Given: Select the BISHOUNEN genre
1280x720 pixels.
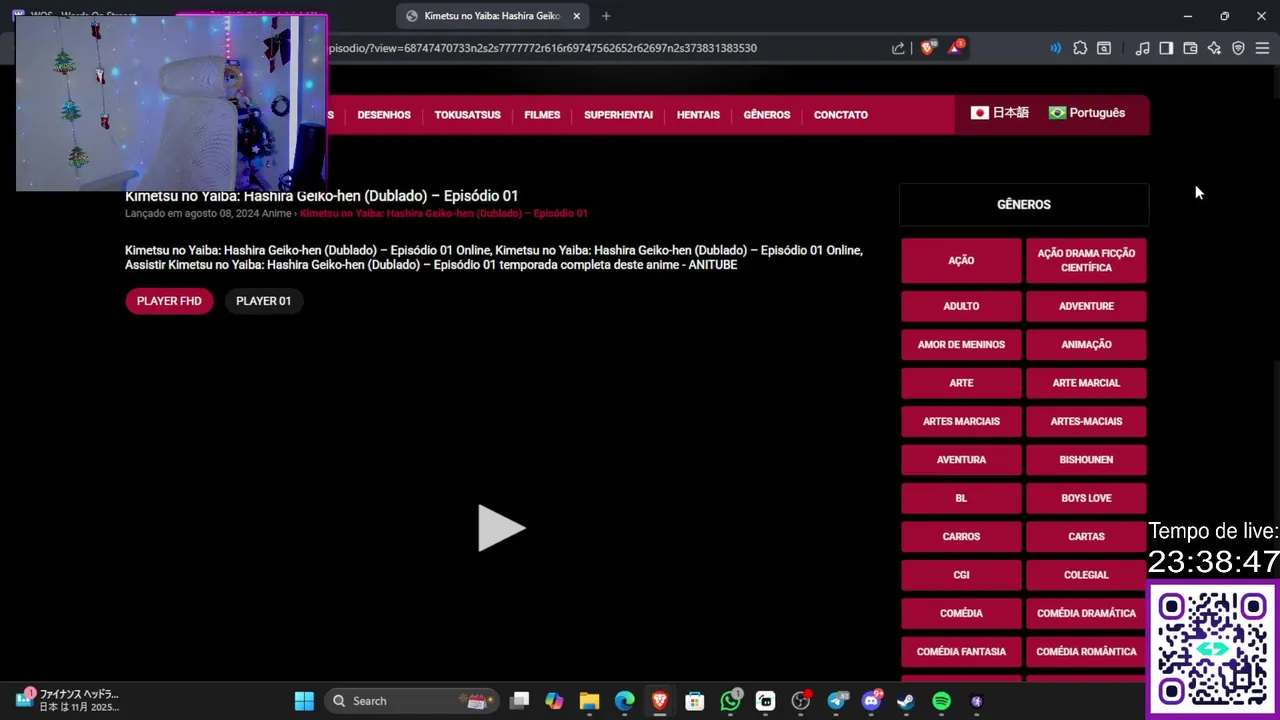Looking at the screenshot, I should coord(1086,460).
